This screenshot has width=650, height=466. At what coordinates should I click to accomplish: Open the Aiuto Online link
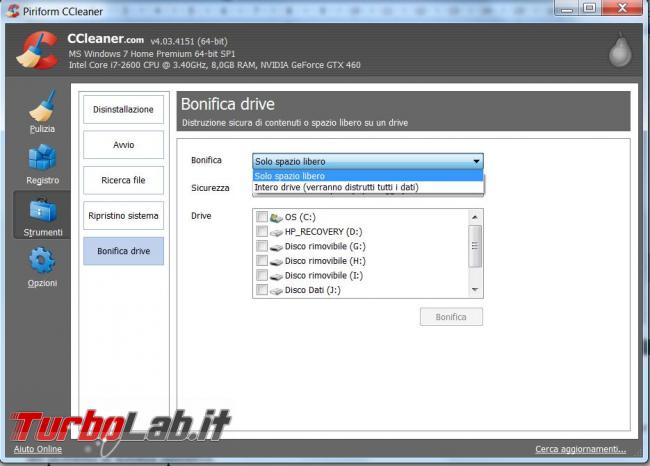38,449
